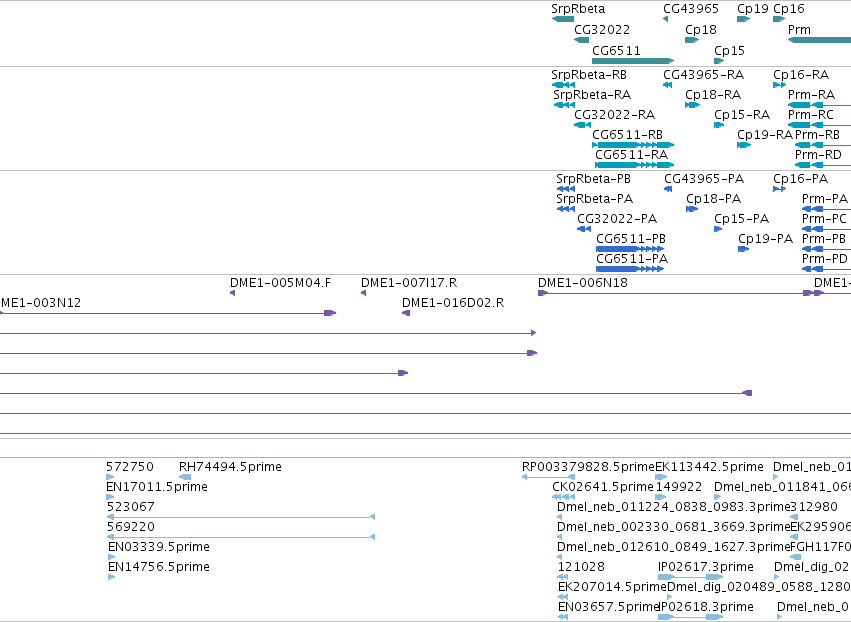Open the SrpRbeta-PB protein label
This screenshot has height=622, width=851.
click(593, 179)
